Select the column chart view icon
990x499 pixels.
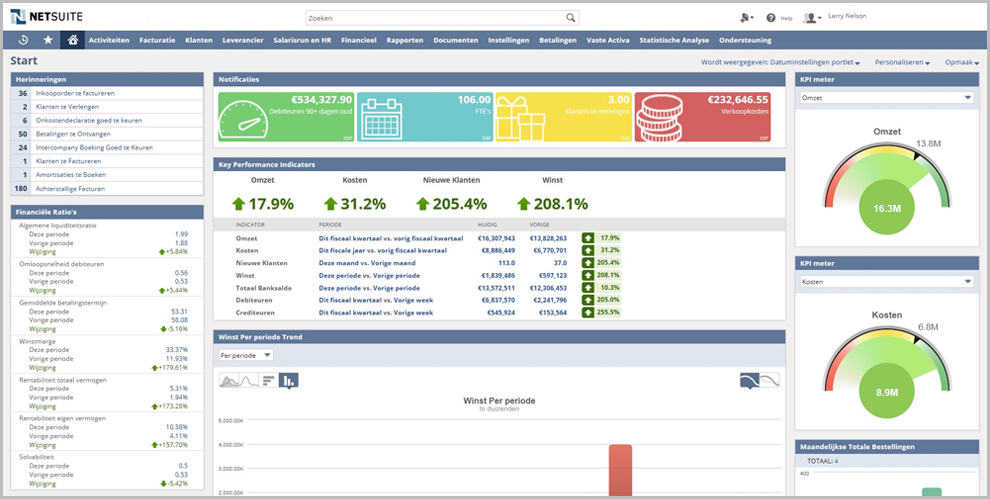[x=288, y=380]
